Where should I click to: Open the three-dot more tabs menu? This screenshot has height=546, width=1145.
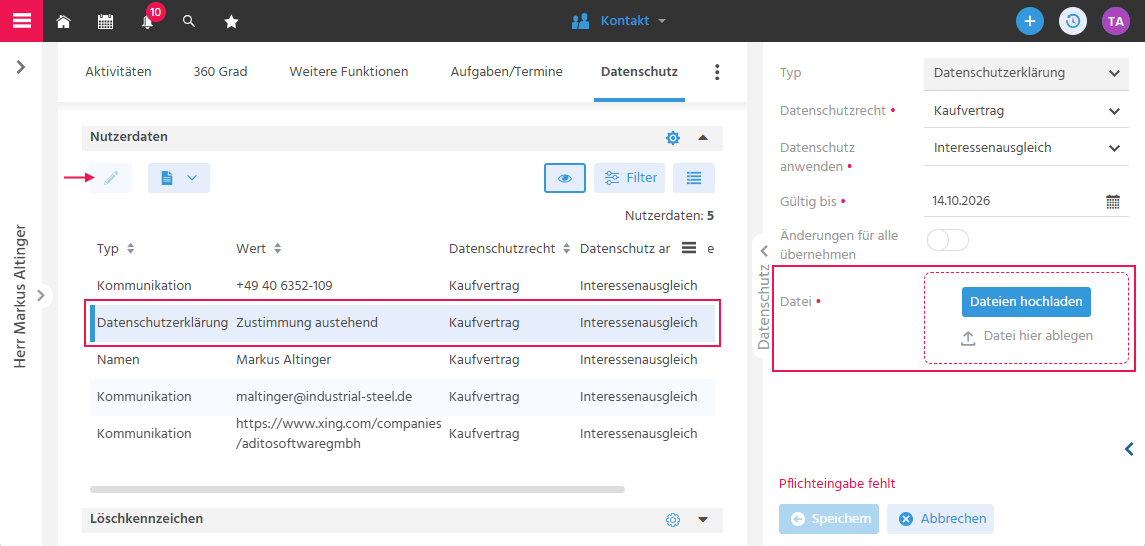tap(717, 72)
